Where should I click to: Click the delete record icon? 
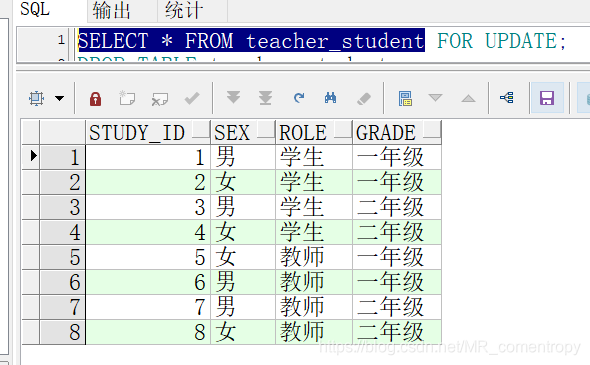[160, 99]
